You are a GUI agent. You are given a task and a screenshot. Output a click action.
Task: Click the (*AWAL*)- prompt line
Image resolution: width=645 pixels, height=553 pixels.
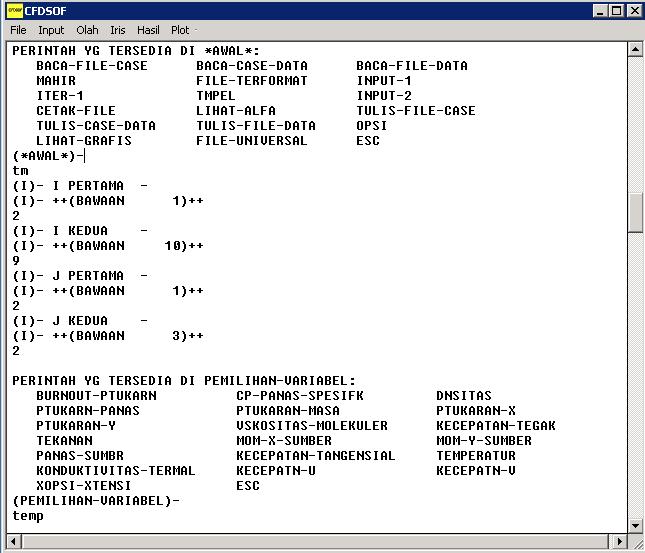point(48,156)
